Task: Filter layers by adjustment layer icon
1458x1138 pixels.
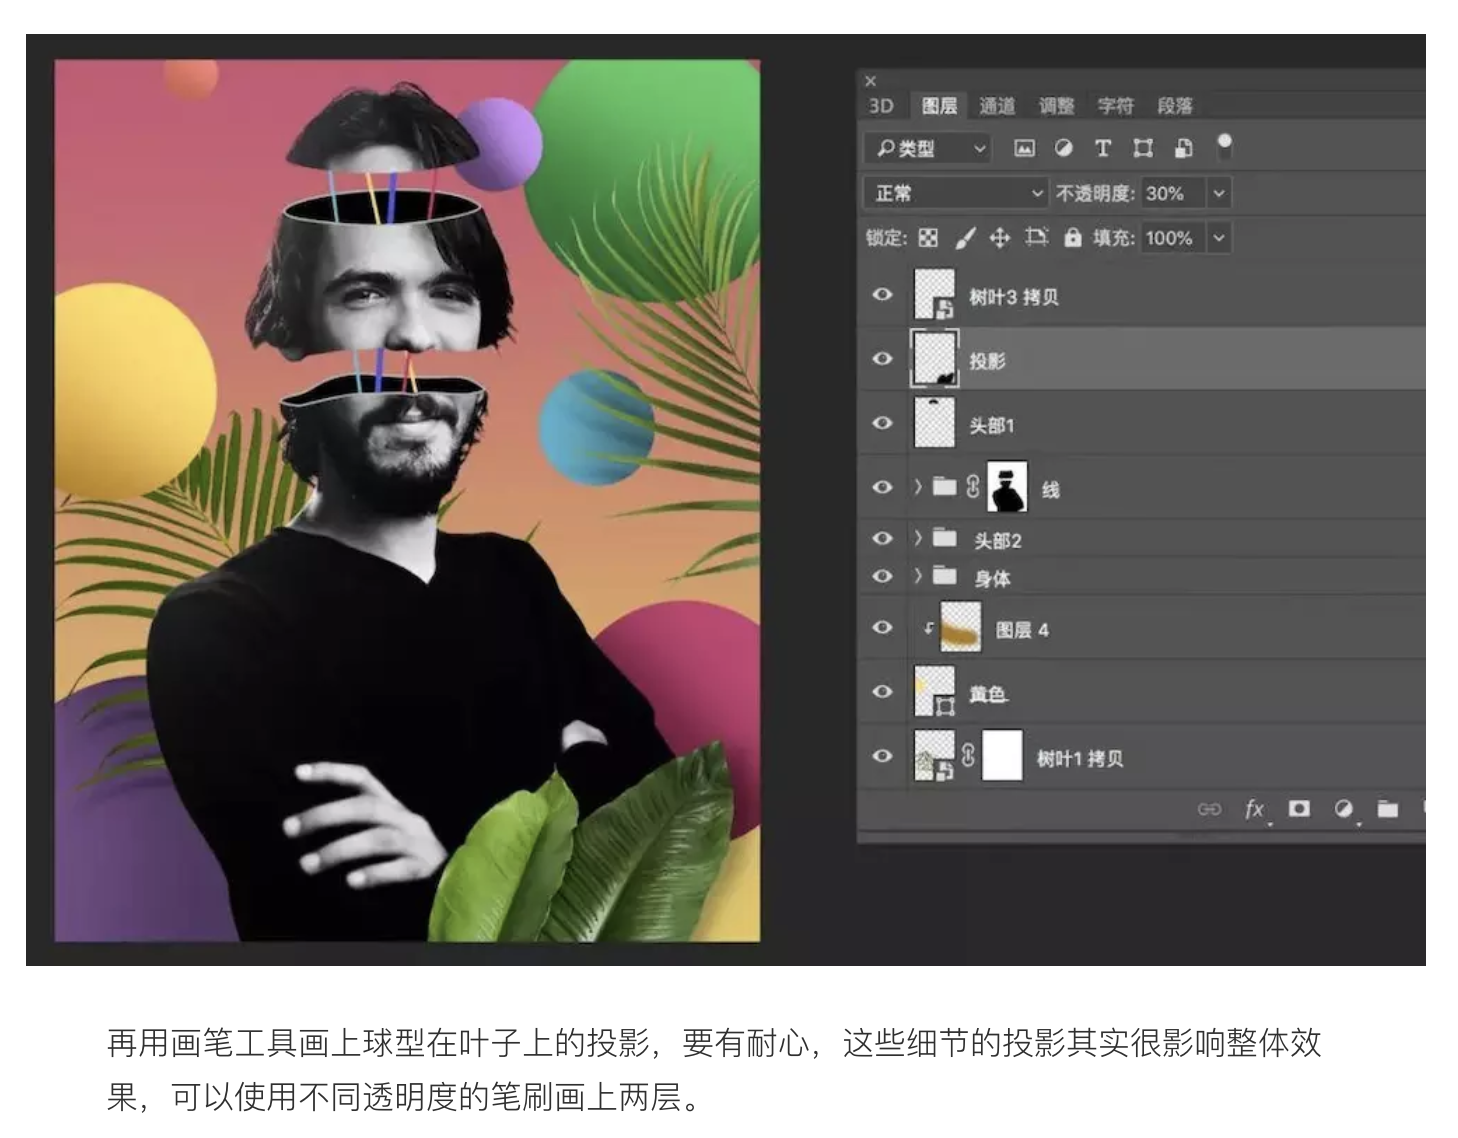Action: point(1063,148)
